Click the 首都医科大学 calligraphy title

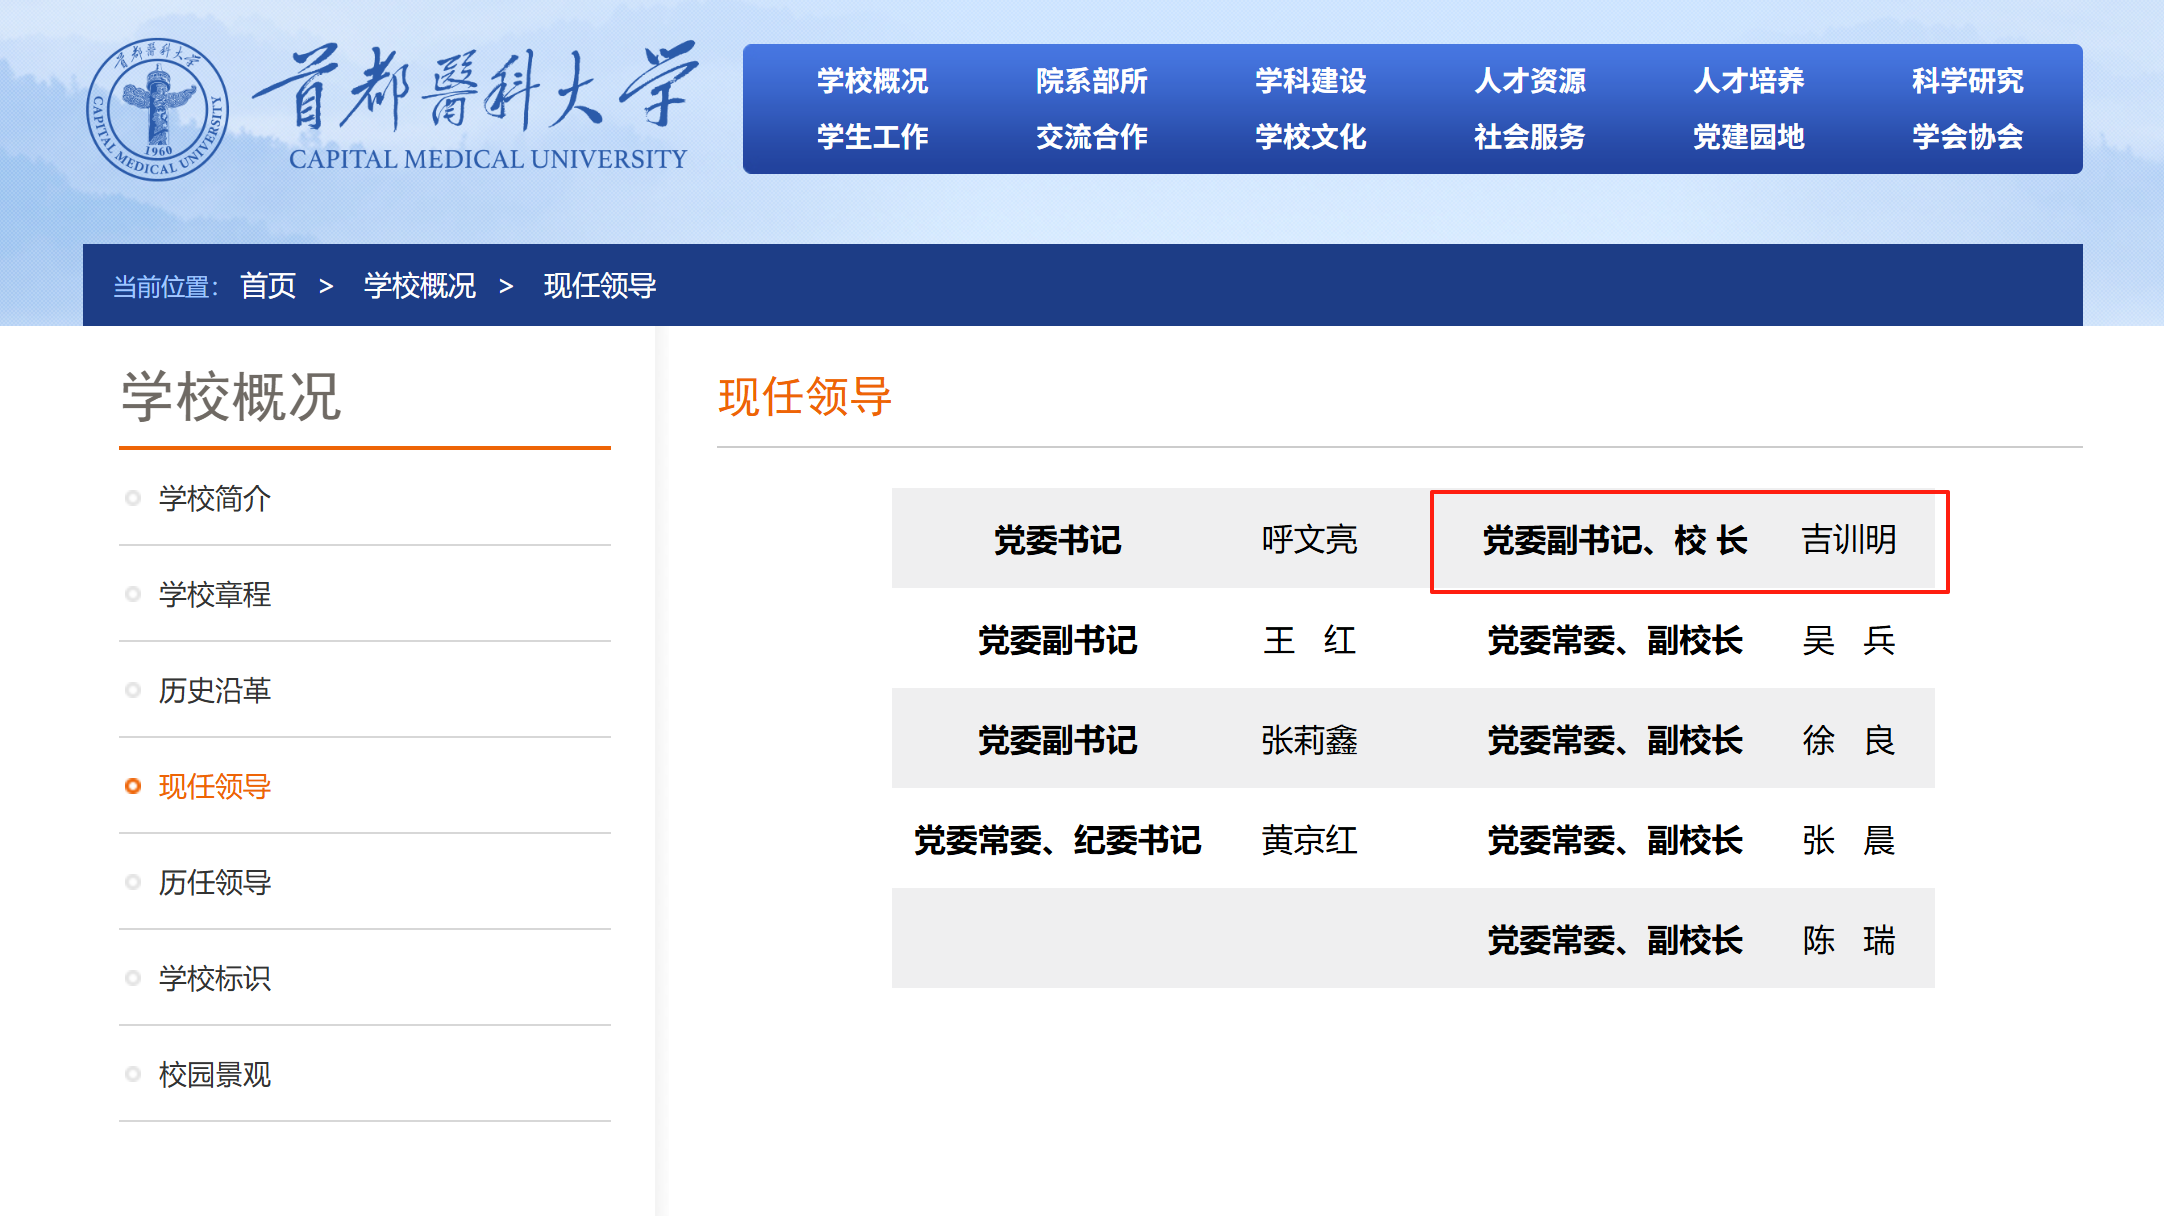point(476,90)
